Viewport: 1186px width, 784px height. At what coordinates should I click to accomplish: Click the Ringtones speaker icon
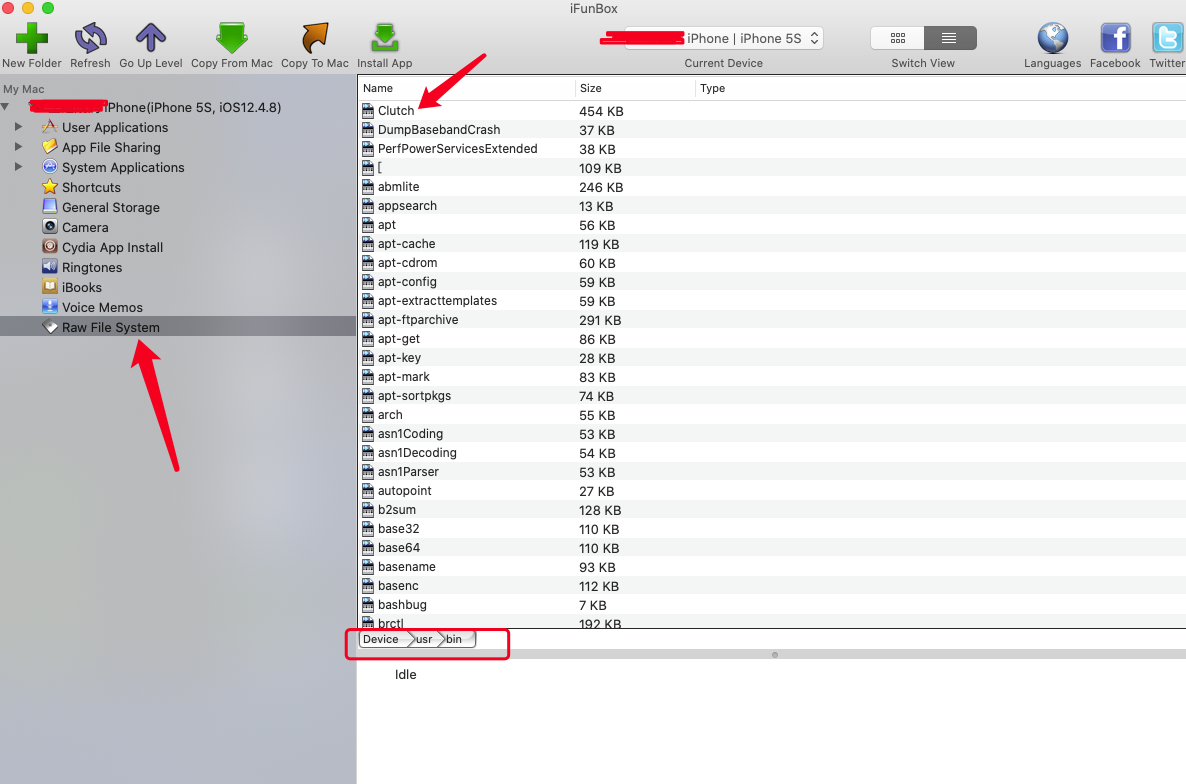point(50,266)
